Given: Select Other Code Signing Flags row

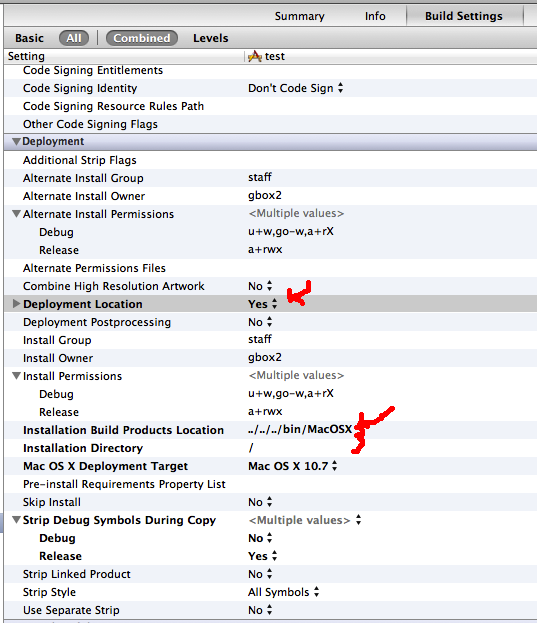Looking at the screenshot, I should (x=270, y=124).
